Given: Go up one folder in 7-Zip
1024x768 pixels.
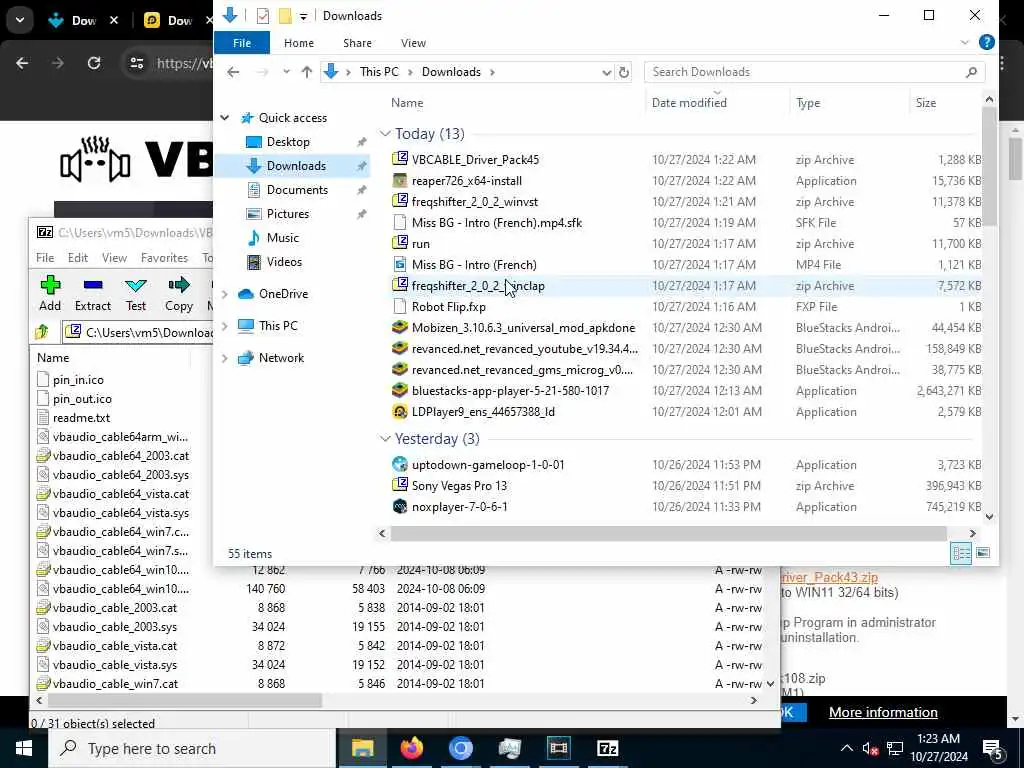Looking at the screenshot, I should 42,332.
